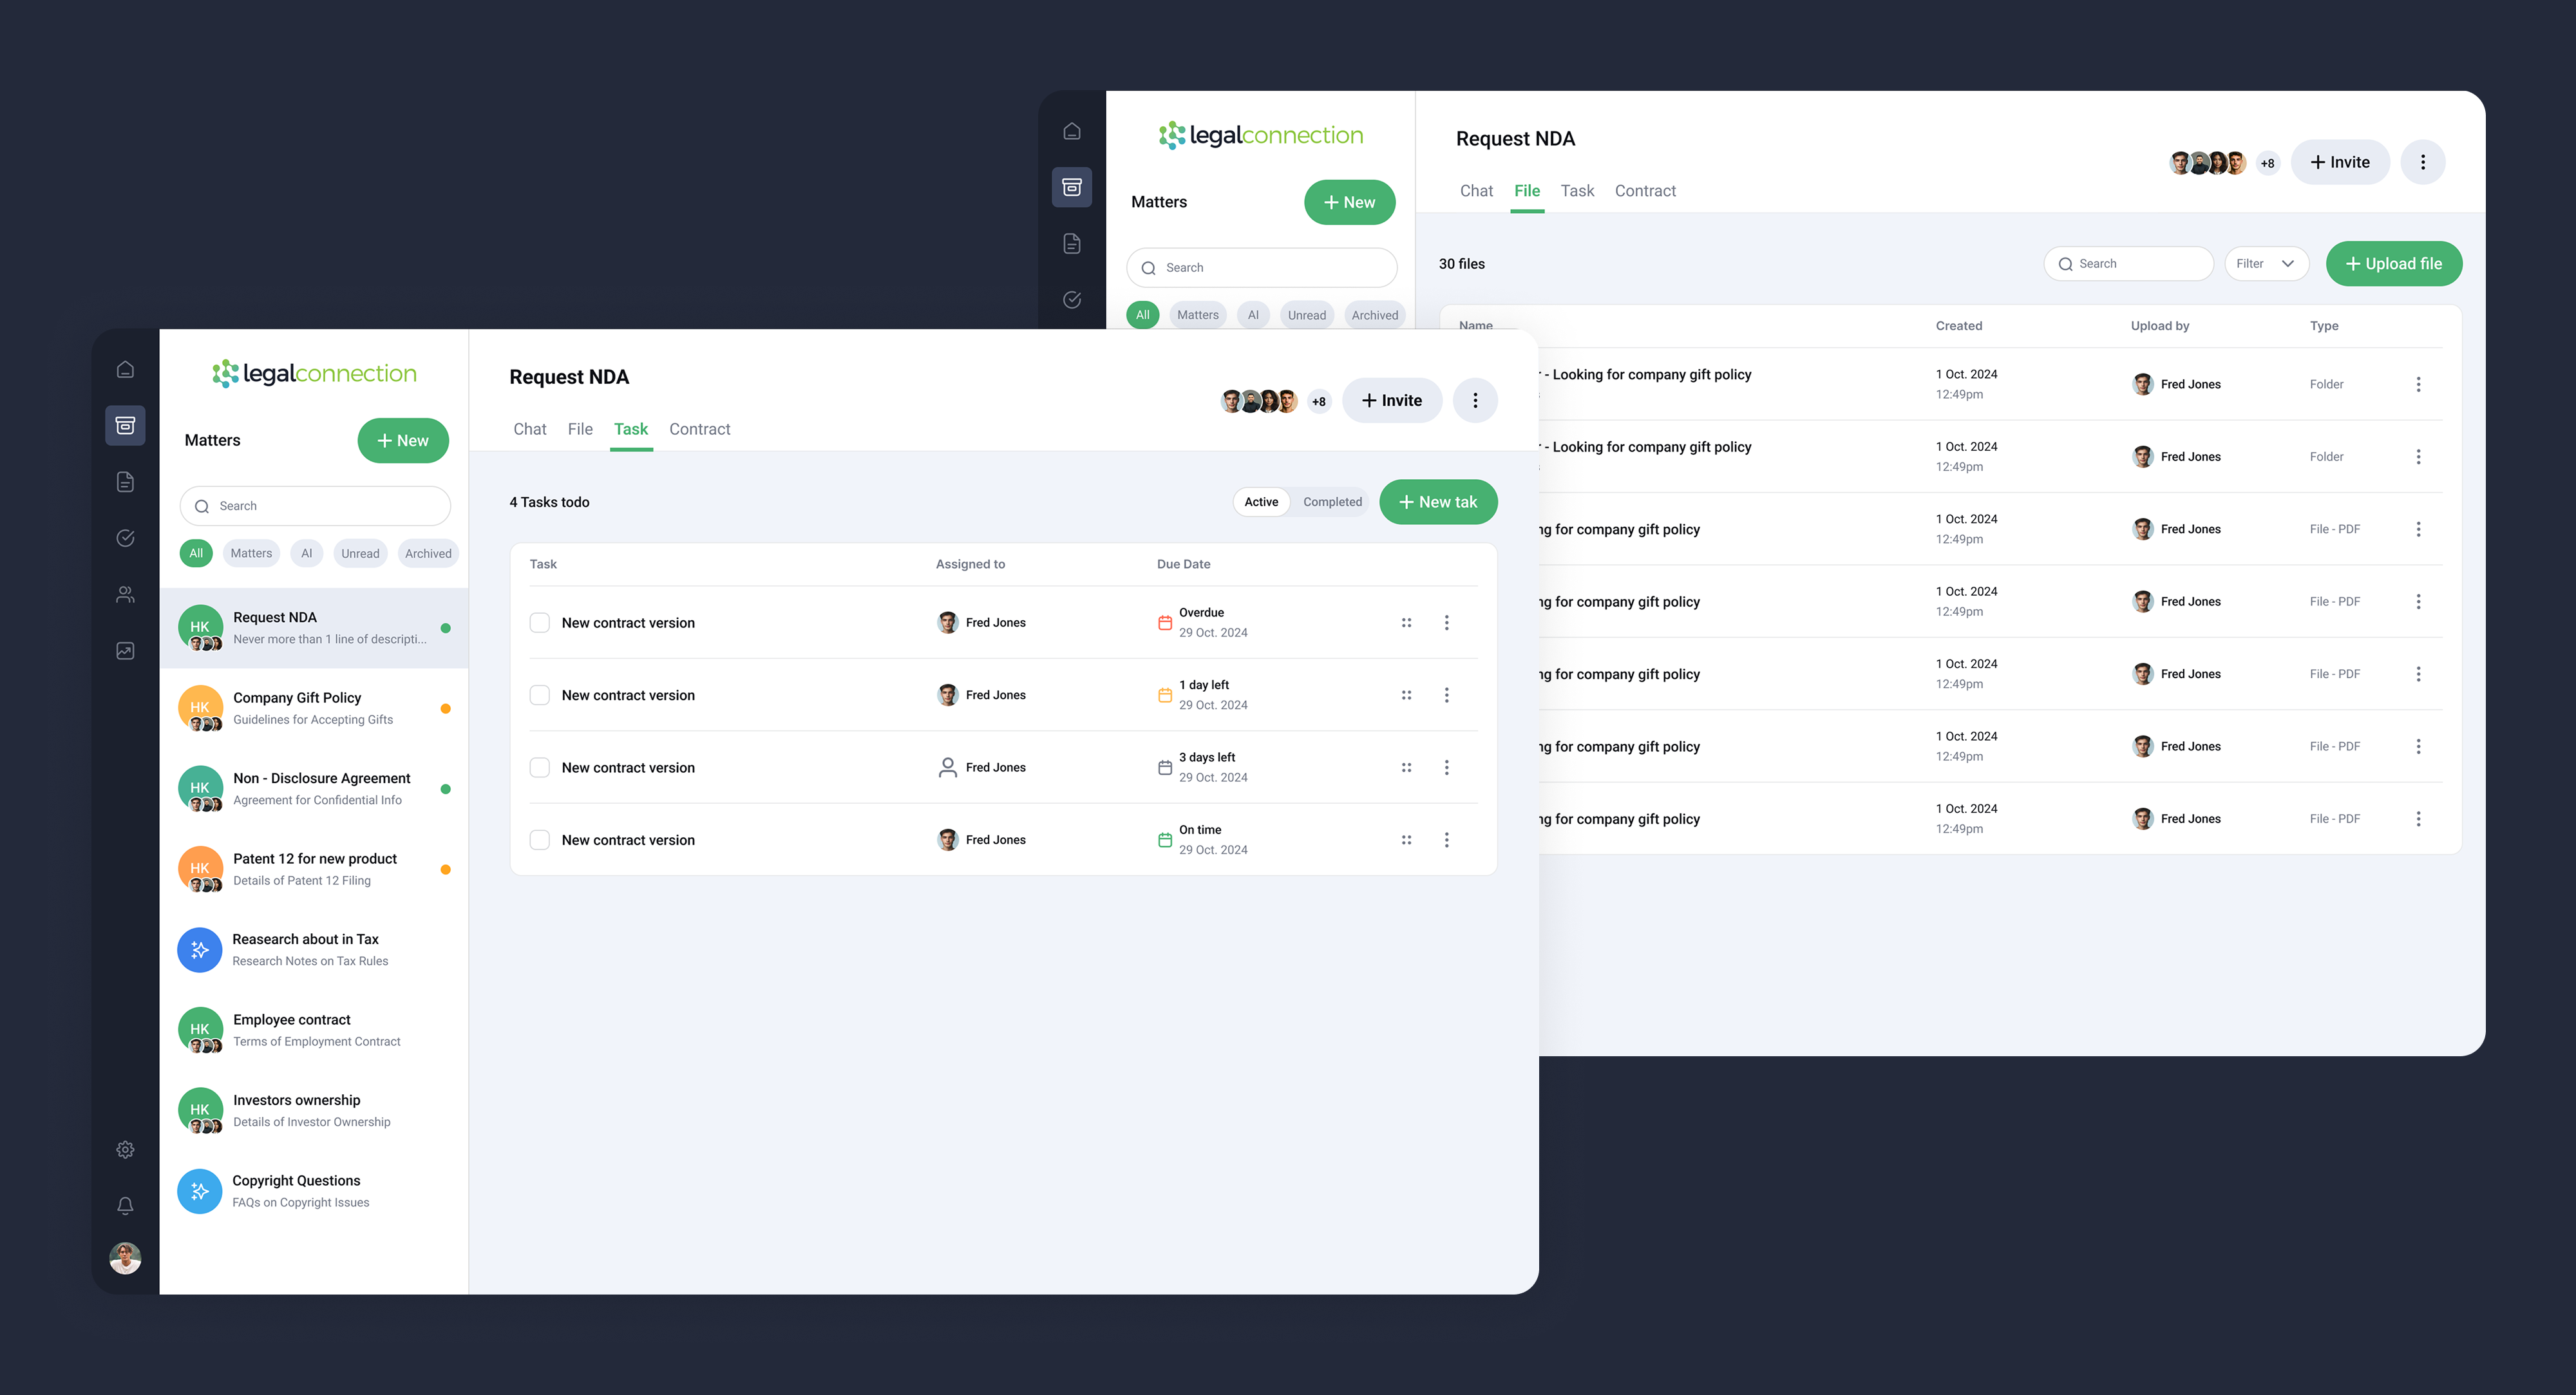Expand the Filter dropdown in files panel
Image resolution: width=2576 pixels, height=1395 pixels.
[x=2266, y=264]
